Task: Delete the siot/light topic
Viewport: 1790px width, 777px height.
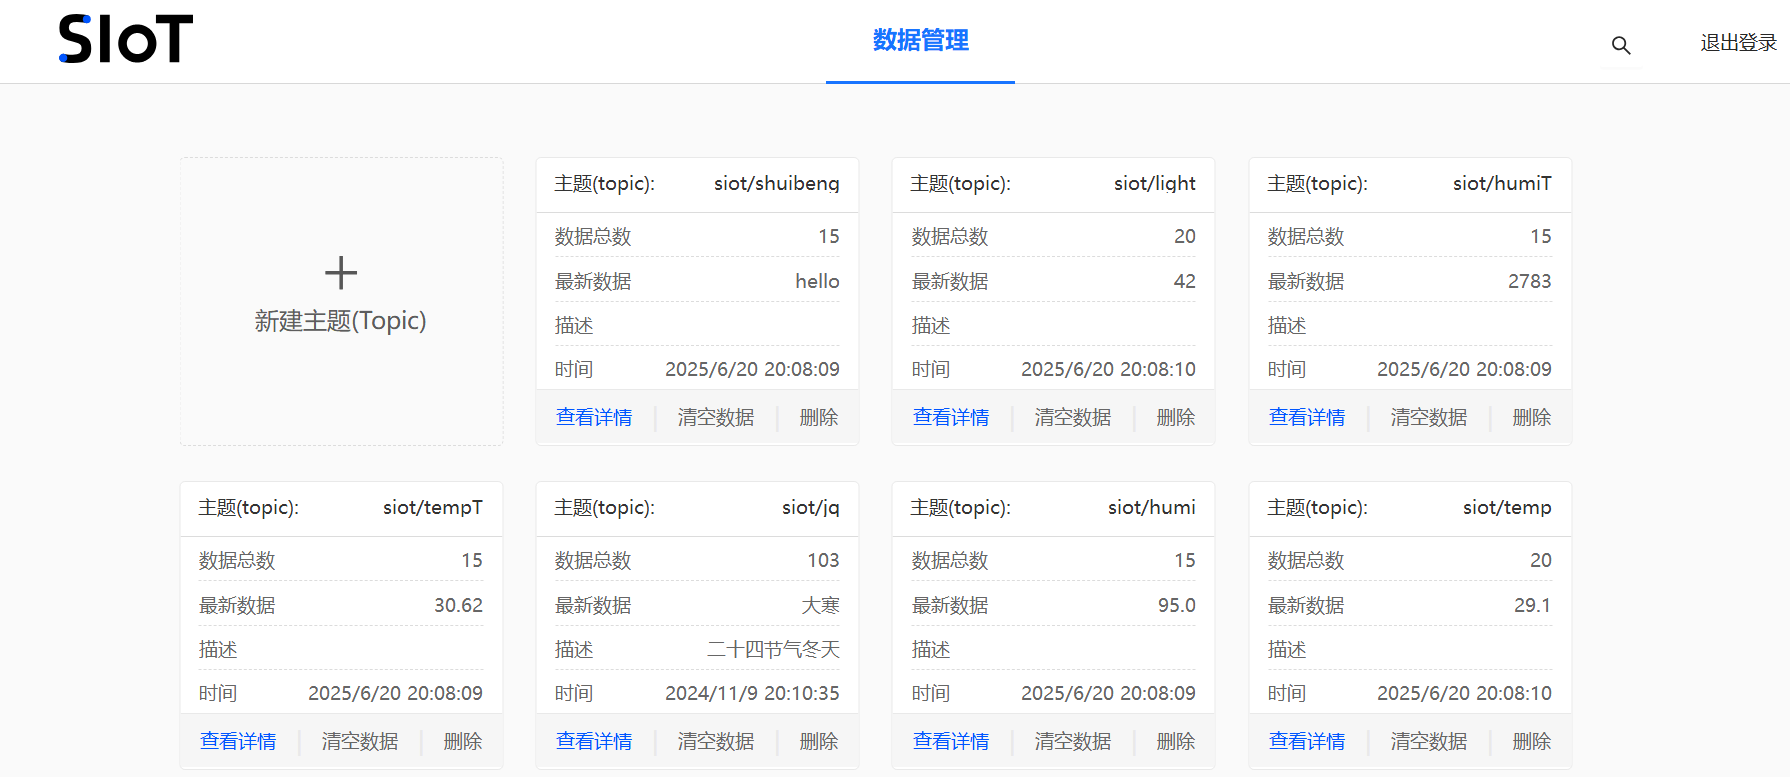Action: pos(1176,417)
